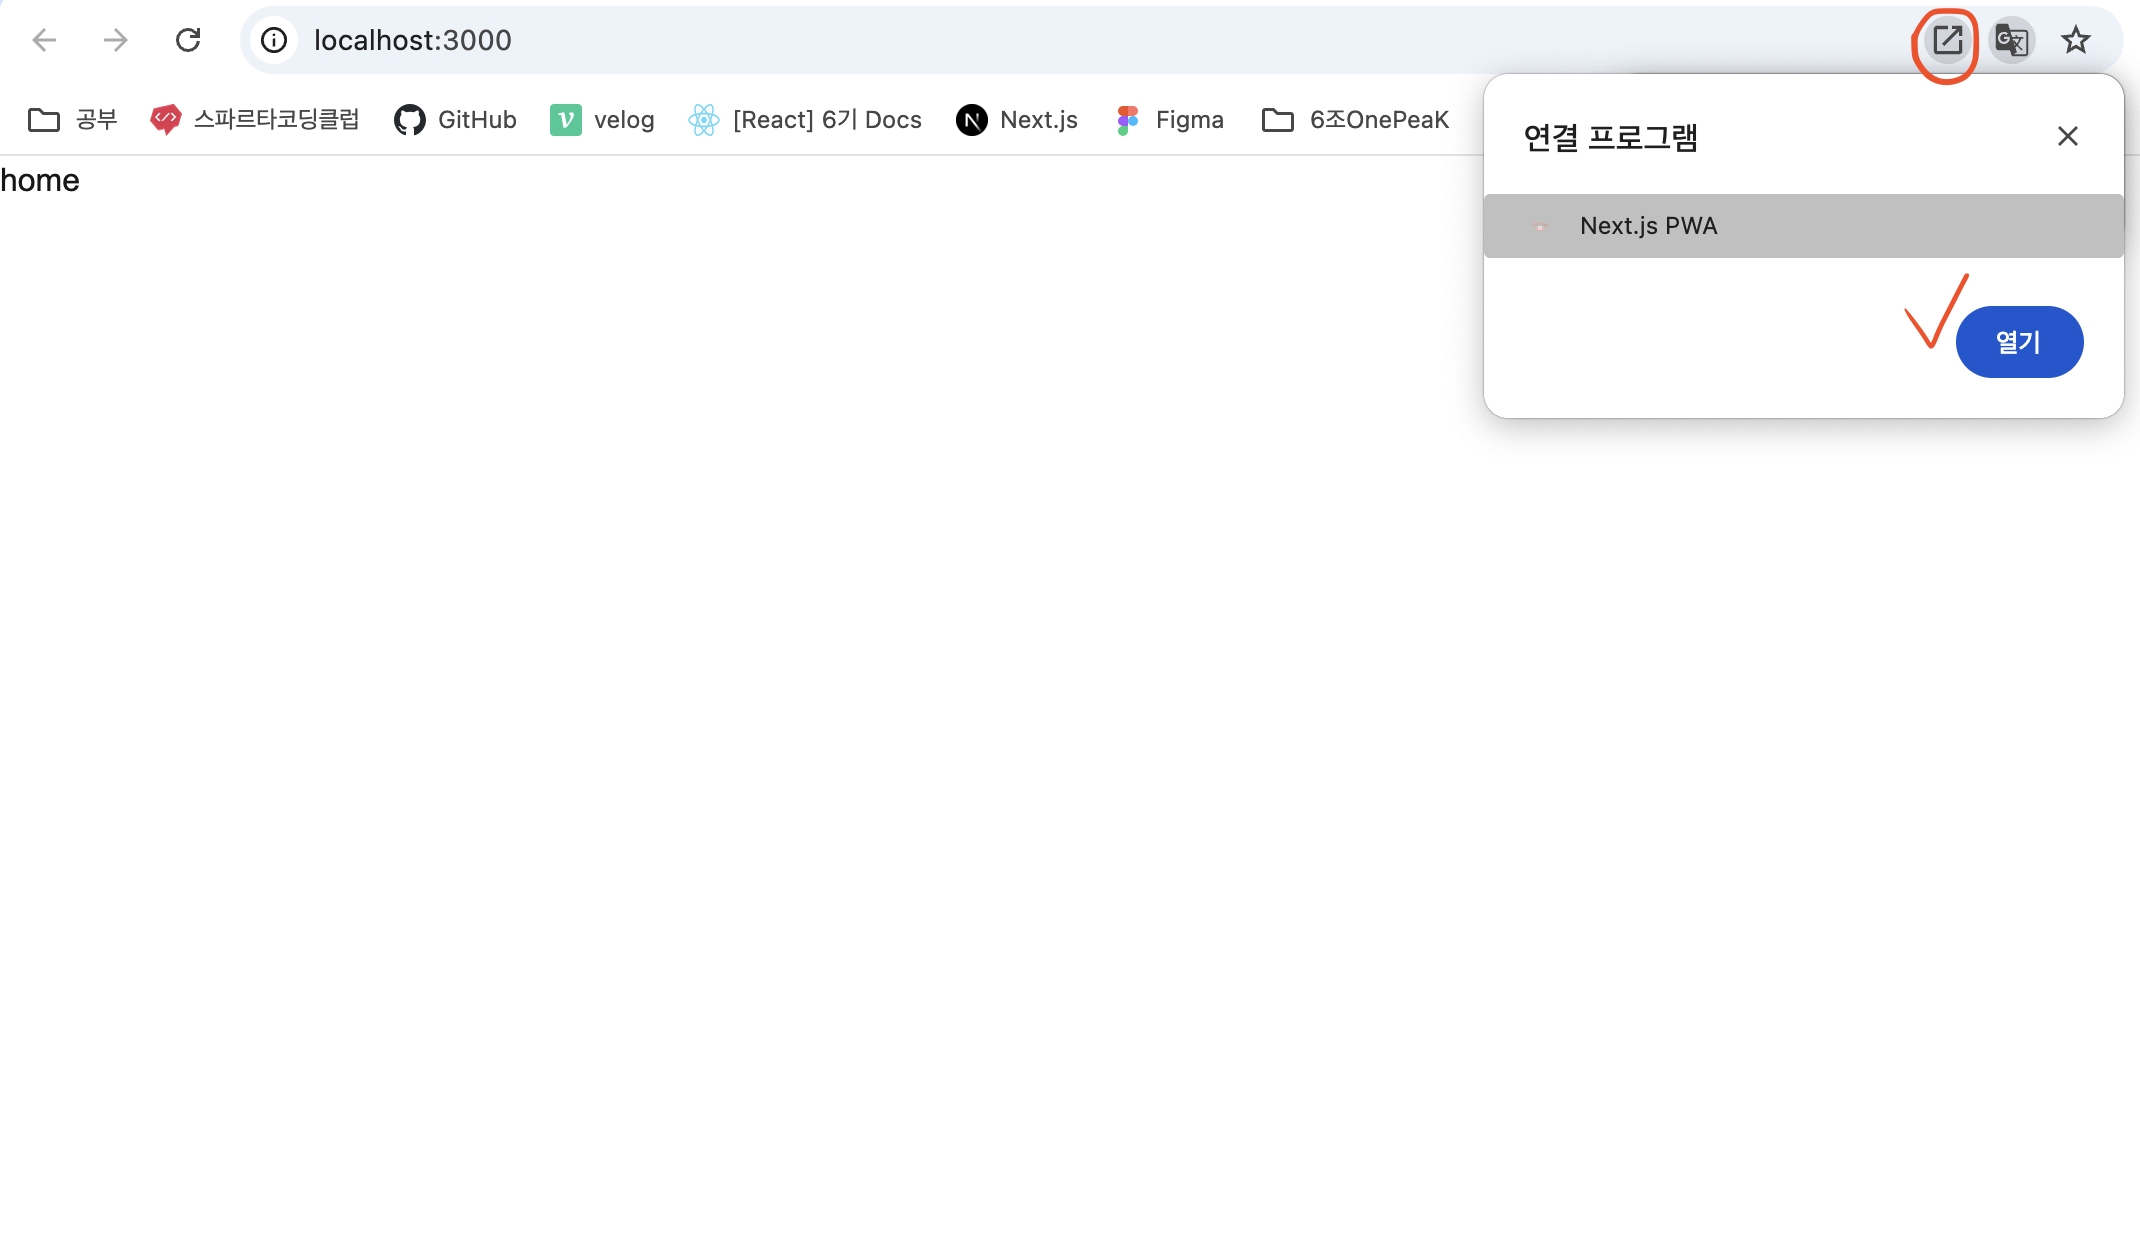Open the GitHub bookmark

point(456,120)
